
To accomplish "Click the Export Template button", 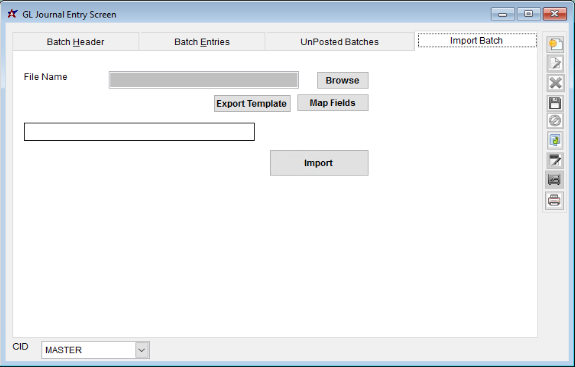I will pos(252,103).
